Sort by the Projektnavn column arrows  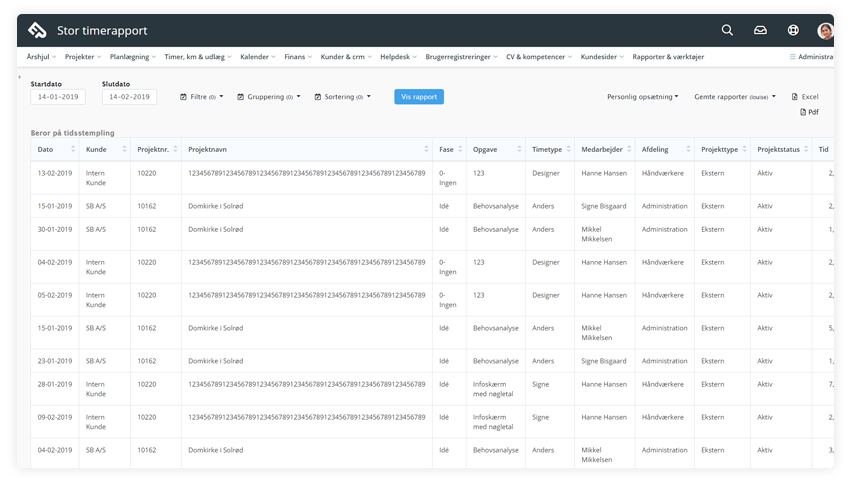pyautogui.click(x=426, y=149)
